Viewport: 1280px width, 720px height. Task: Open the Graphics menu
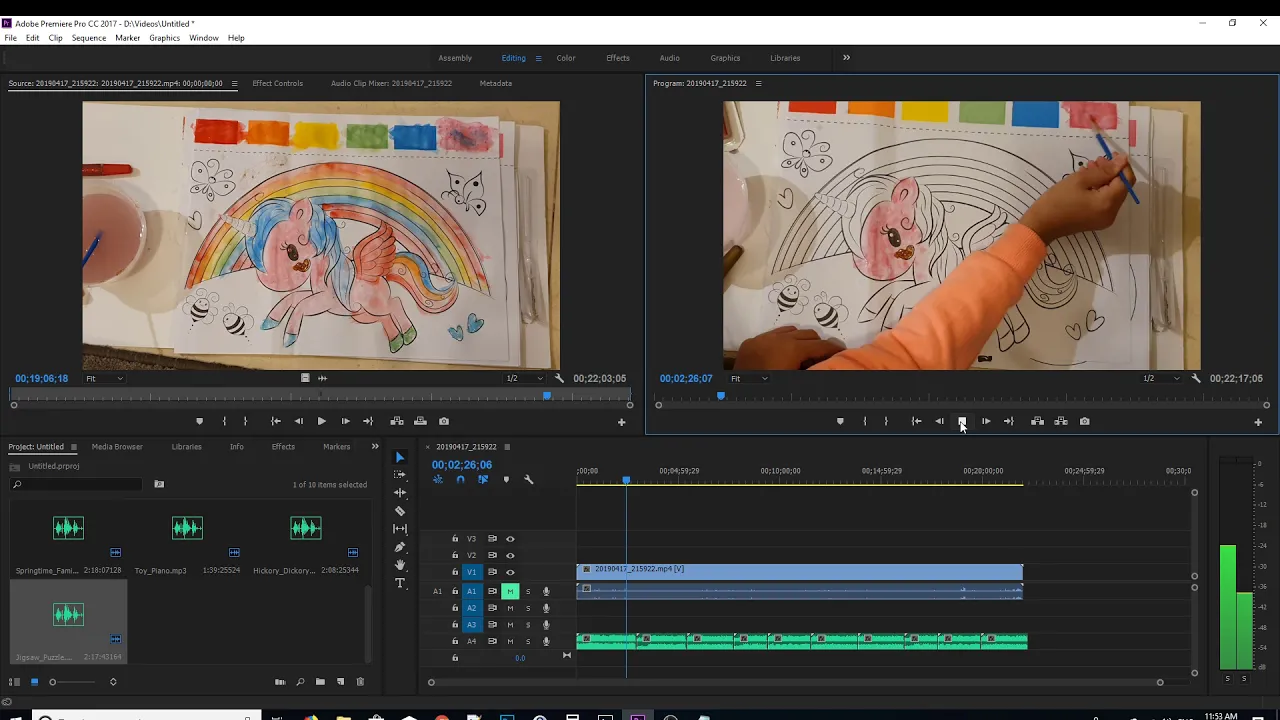(x=164, y=38)
